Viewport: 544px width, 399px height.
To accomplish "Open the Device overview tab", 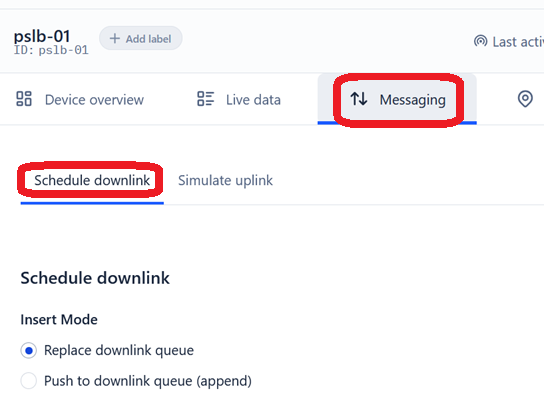I will click(x=80, y=100).
